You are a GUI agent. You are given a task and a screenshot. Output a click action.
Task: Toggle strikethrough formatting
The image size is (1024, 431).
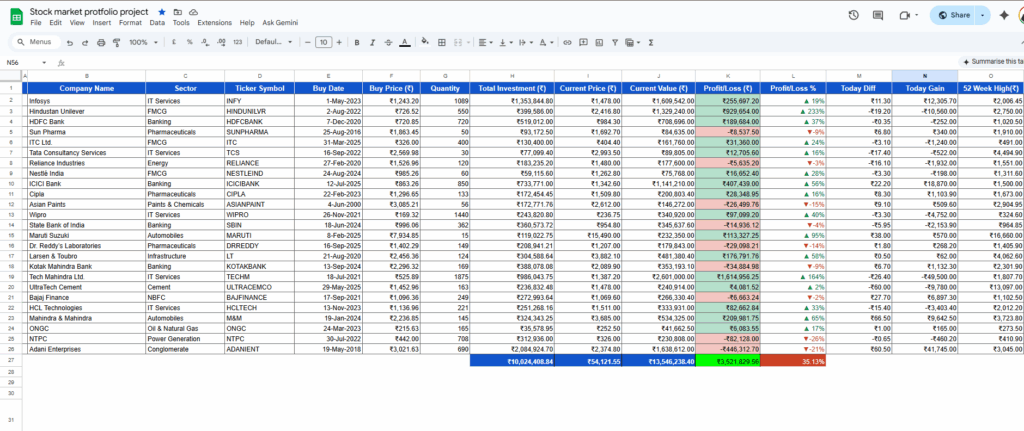point(387,42)
